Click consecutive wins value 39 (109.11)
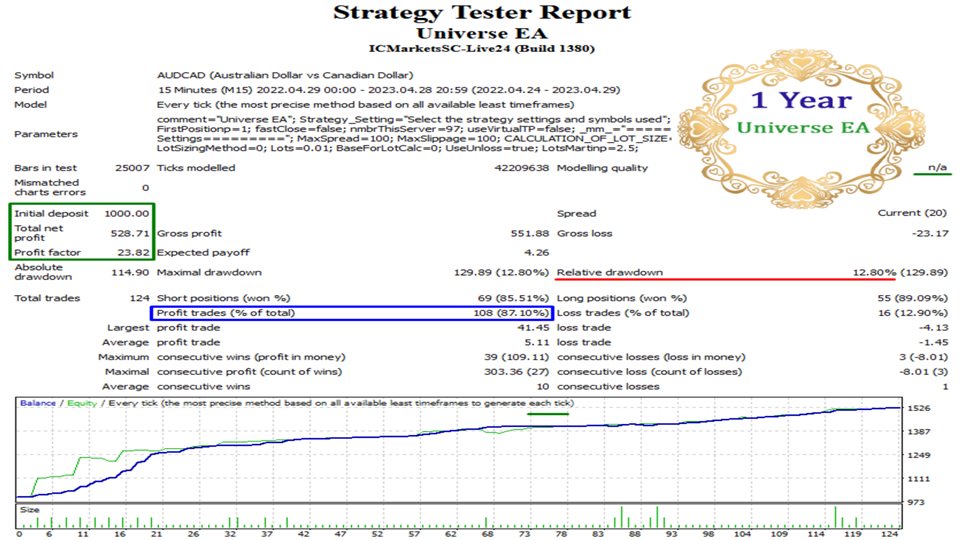The height and width of the screenshot is (540, 960). pos(517,357)
